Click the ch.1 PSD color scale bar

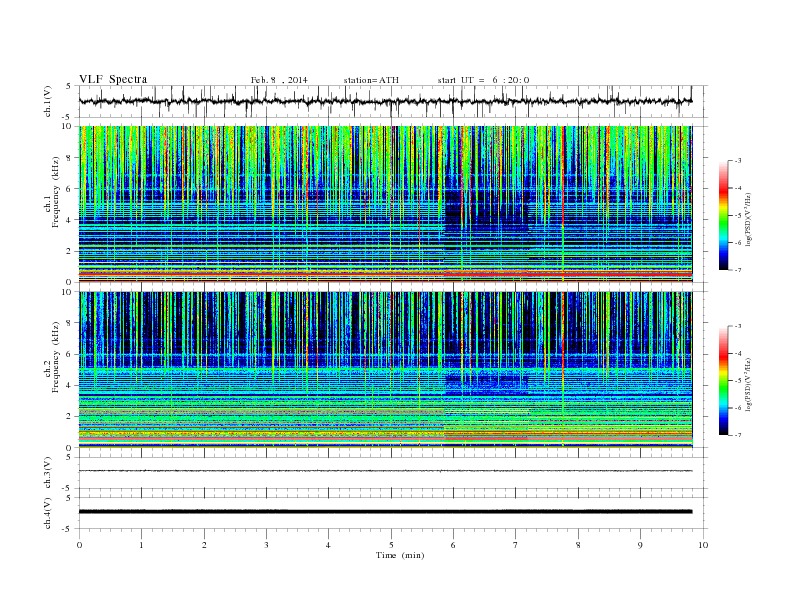click(723, 215)
